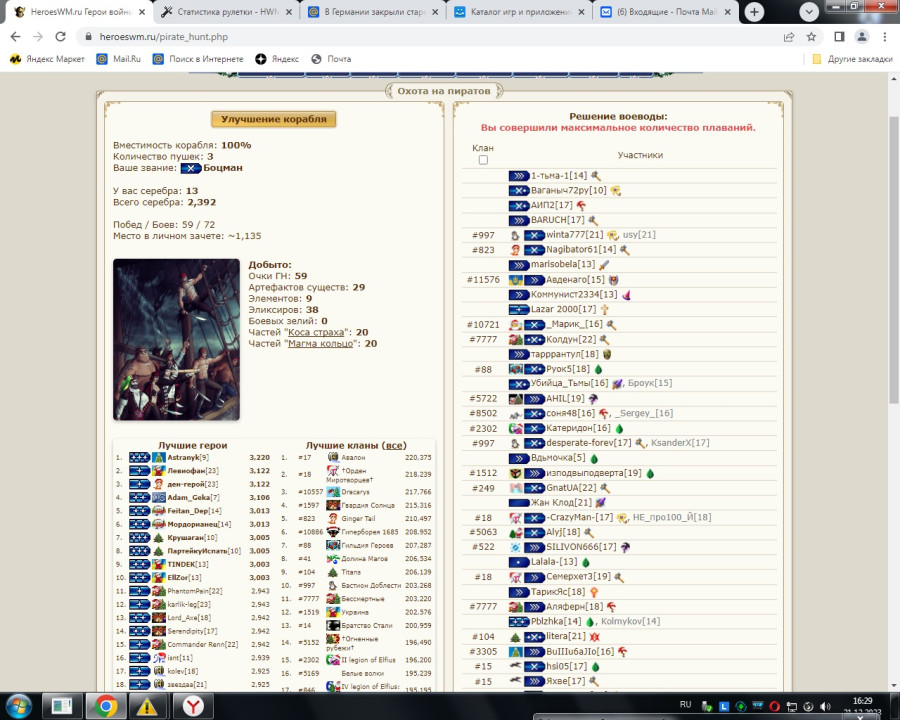Click the volume icon in system tray
The height and width of the screenshot is (720, 900).
[825, 706]
